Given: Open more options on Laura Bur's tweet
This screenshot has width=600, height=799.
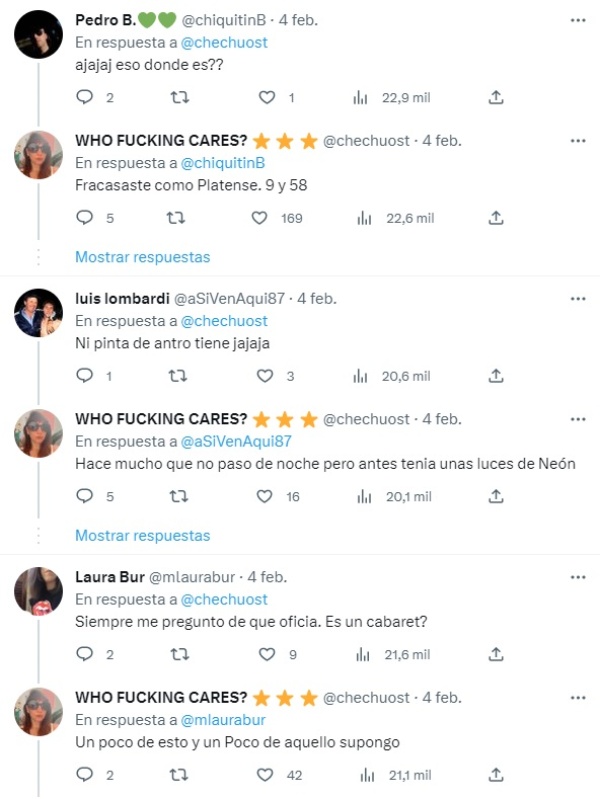Looking at the screenshot, I should [x=578, y=577].
